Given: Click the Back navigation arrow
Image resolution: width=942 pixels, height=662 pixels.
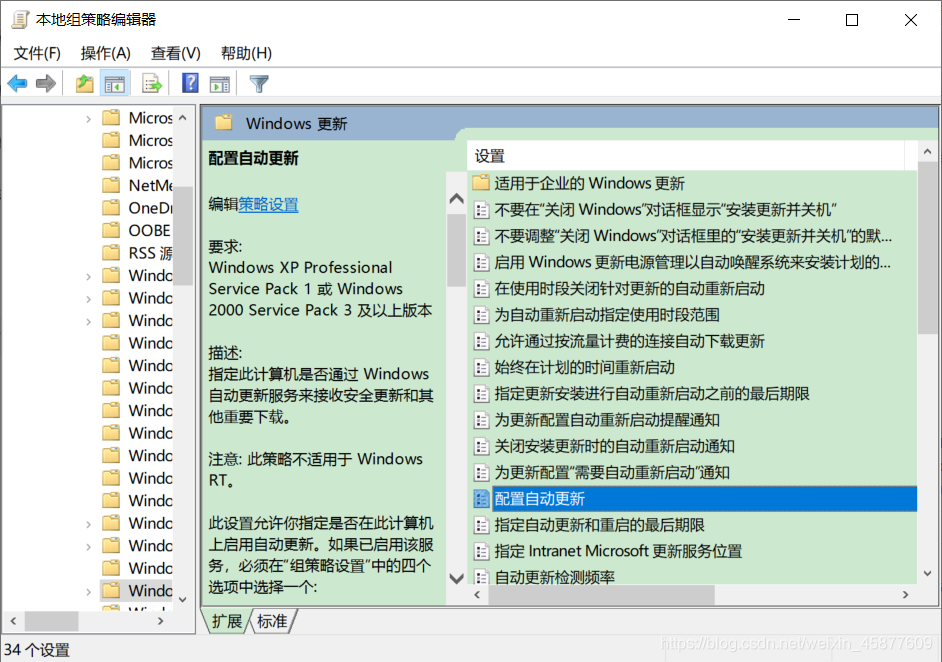Looking at the screenshot, I should pyautogui.click(x=17, y=83).
